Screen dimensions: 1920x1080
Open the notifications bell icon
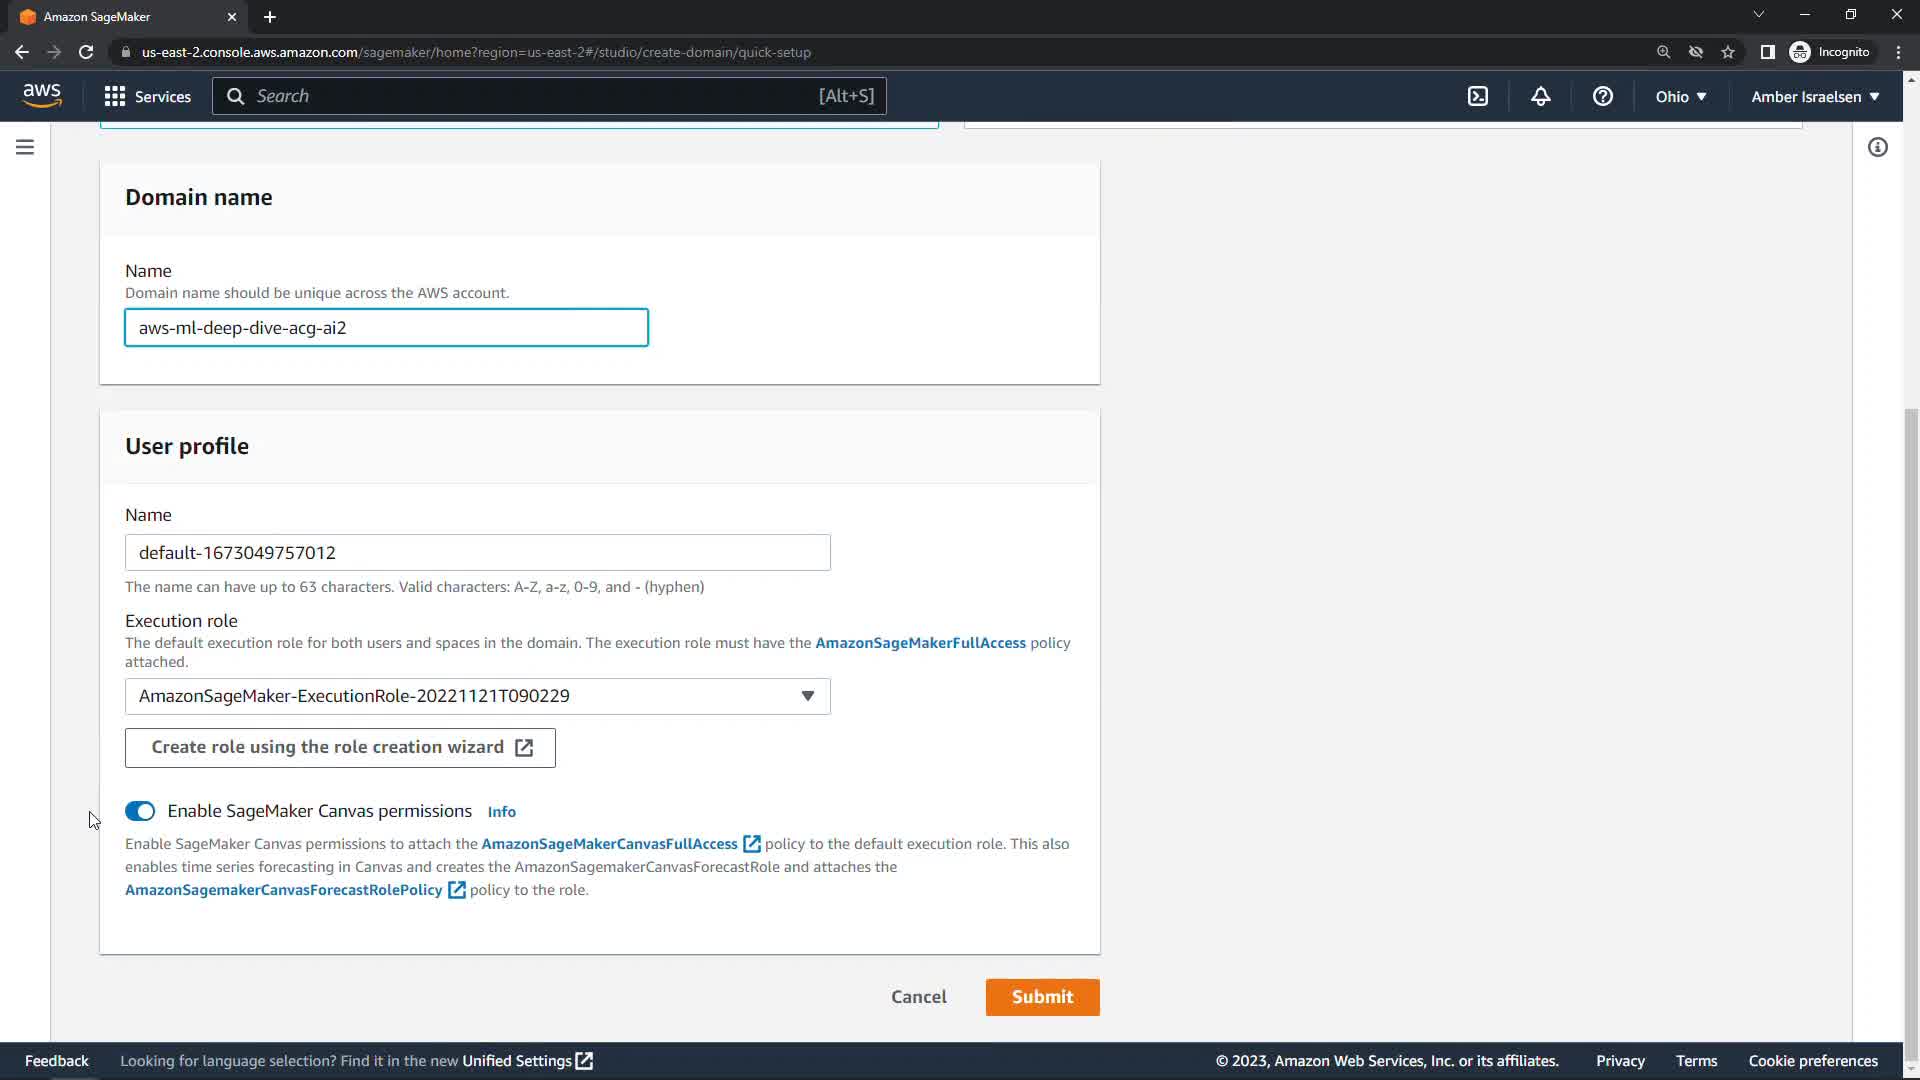1540,96
